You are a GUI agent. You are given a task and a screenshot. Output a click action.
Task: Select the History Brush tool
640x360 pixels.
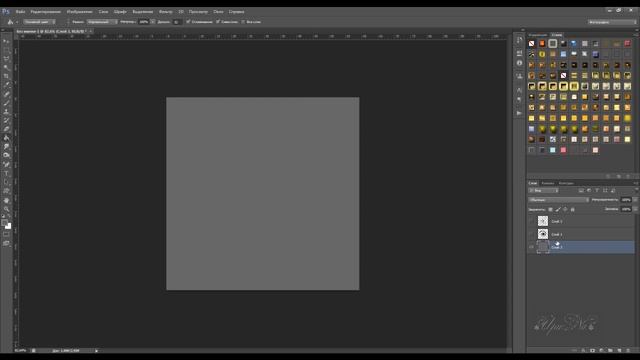tap(7, 120)
